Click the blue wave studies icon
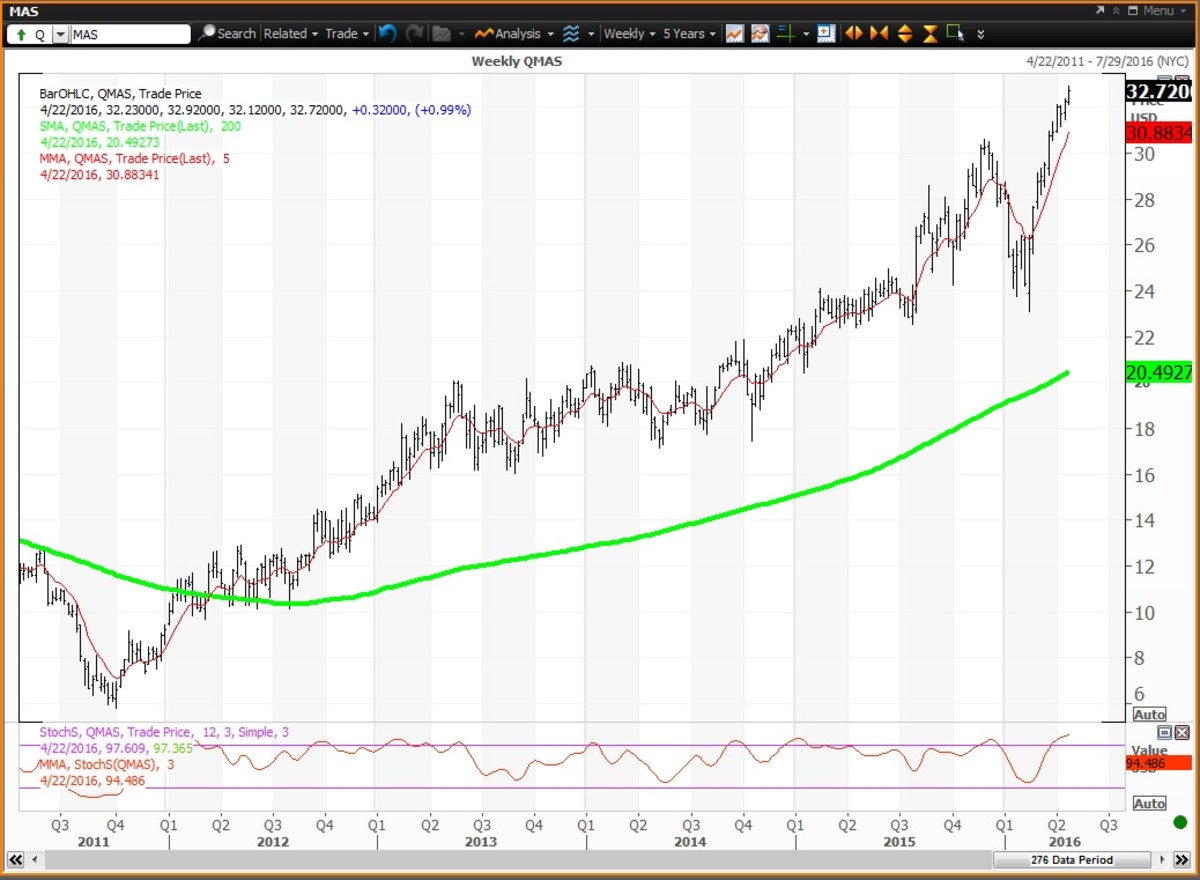Viewport: 1200px width, 880px height. pos(571,33)
